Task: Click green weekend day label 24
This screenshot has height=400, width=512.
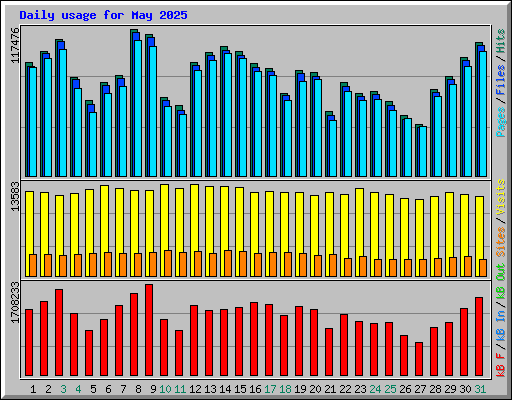Action: (x=375, y=389)
